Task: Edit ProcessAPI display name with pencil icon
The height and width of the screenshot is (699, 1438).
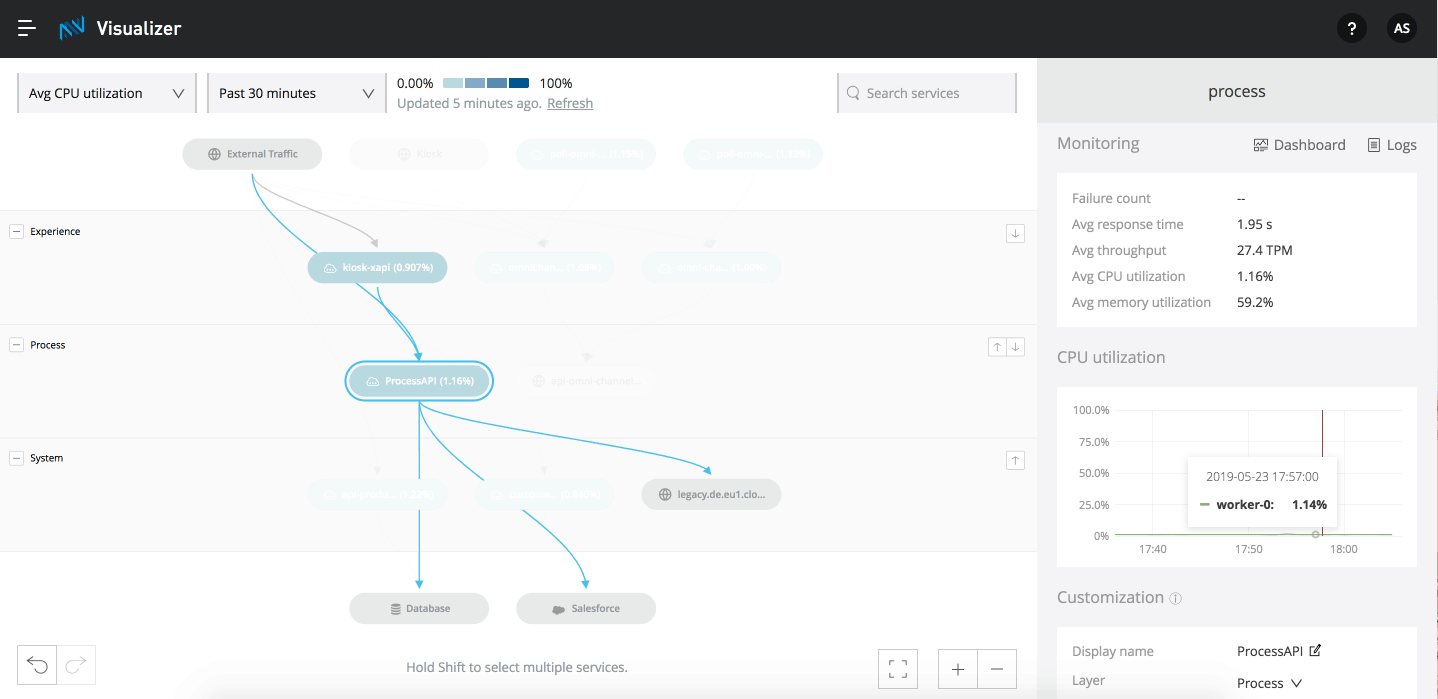Action: point(1316,649)
